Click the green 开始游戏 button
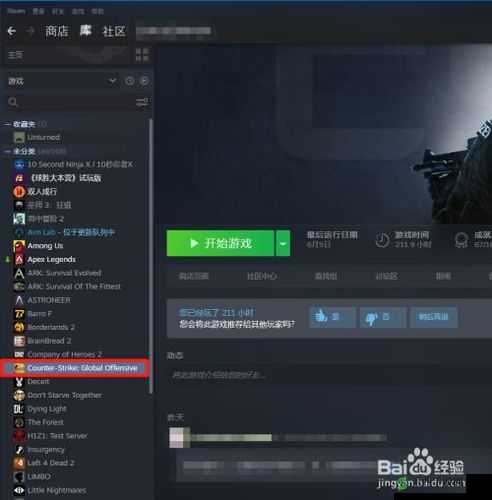 pos(220,244)
